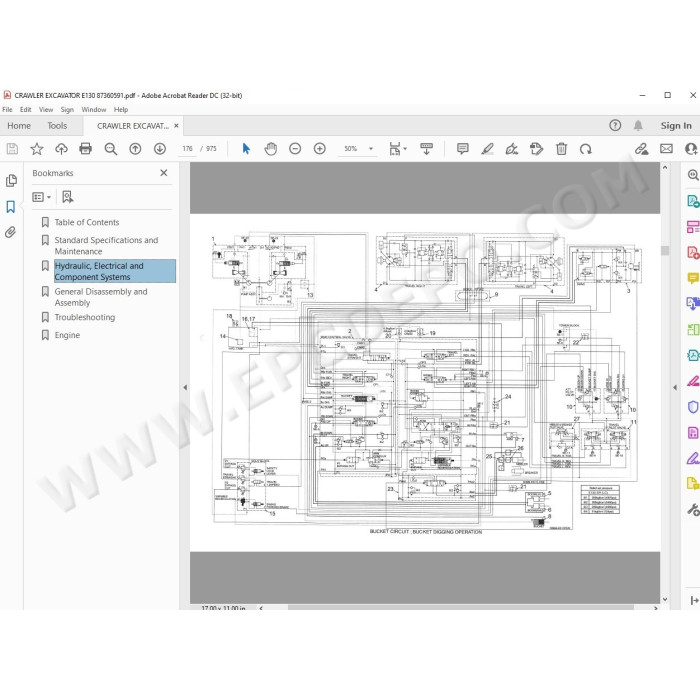The image size is (700, 700).
Task: Click the hydraulic circuit diagram page
Action: [x=425, y=382]
